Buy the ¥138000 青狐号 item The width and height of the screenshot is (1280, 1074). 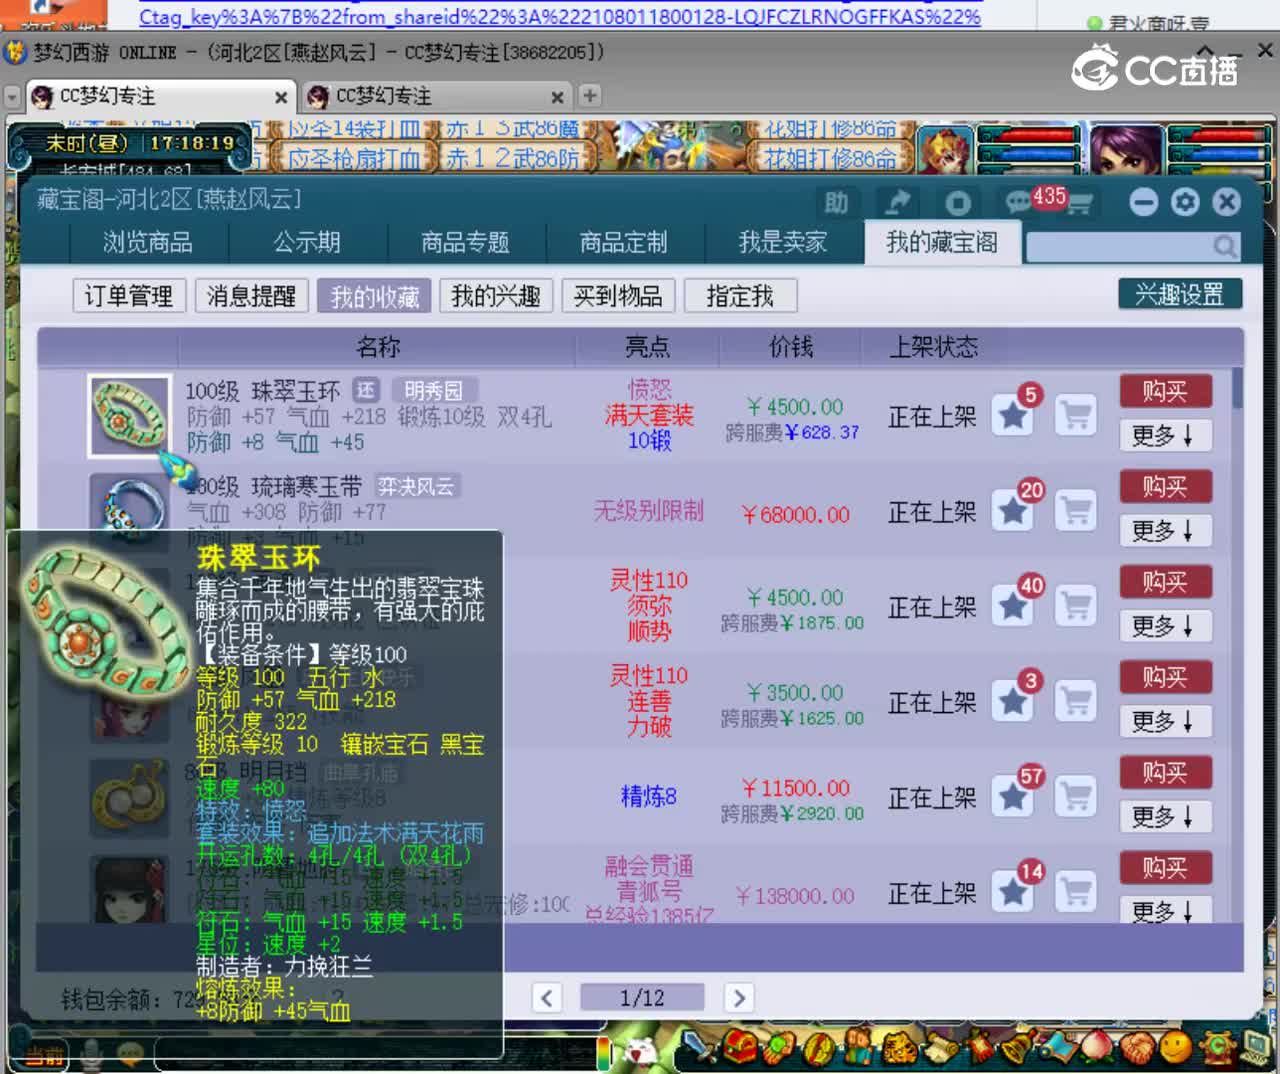tap(1165, 868)
